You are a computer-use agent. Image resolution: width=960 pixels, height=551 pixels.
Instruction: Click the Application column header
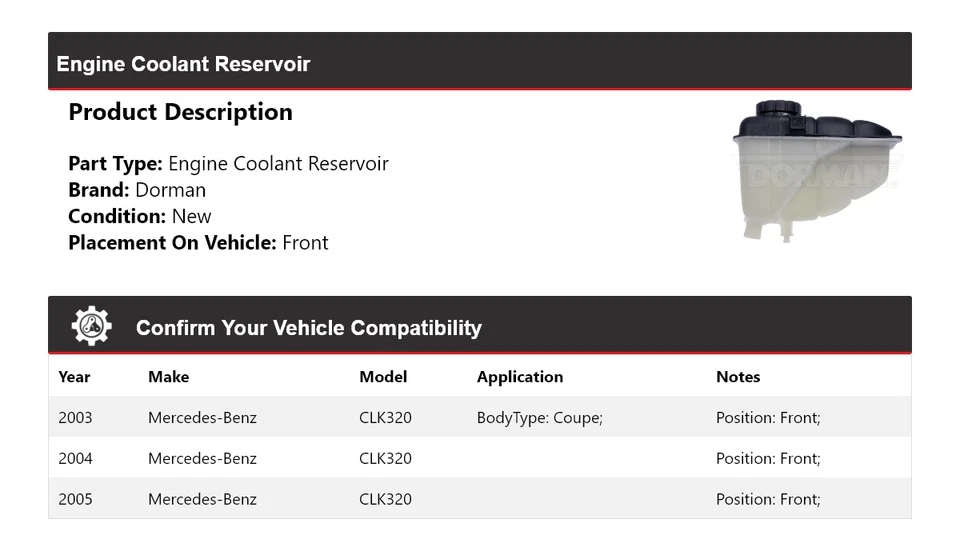coord(519,377)
